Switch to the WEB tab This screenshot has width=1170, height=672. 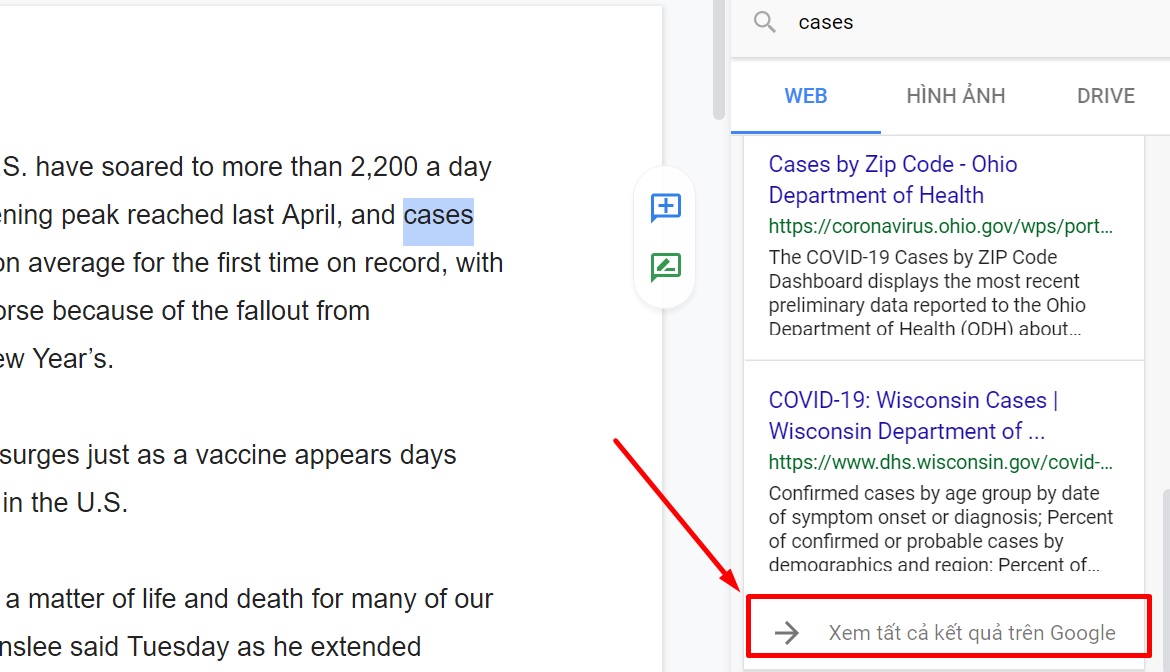point(806,96)
